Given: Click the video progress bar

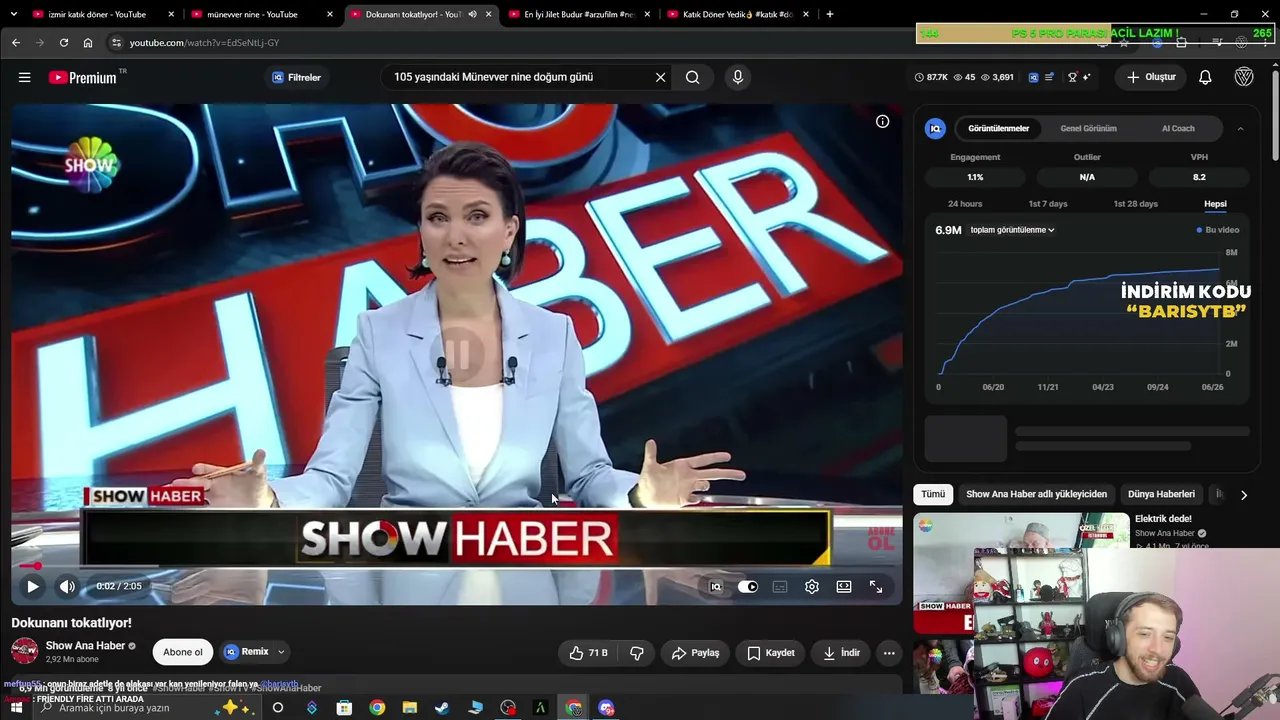Looking at the screenshot, I should [x=457, y=567].
